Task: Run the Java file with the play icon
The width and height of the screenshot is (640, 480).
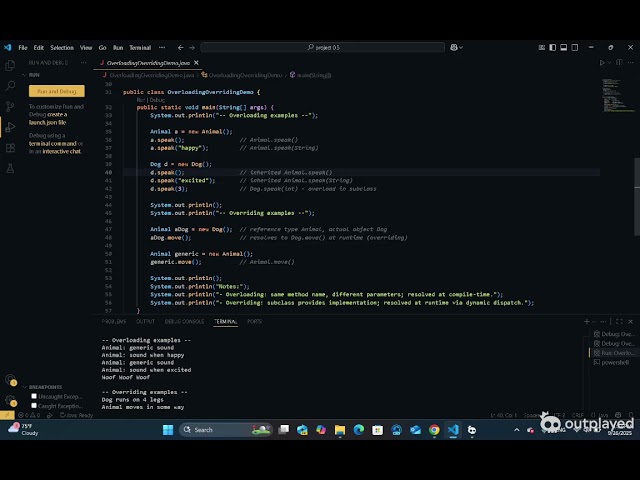Action: (602, 62)
